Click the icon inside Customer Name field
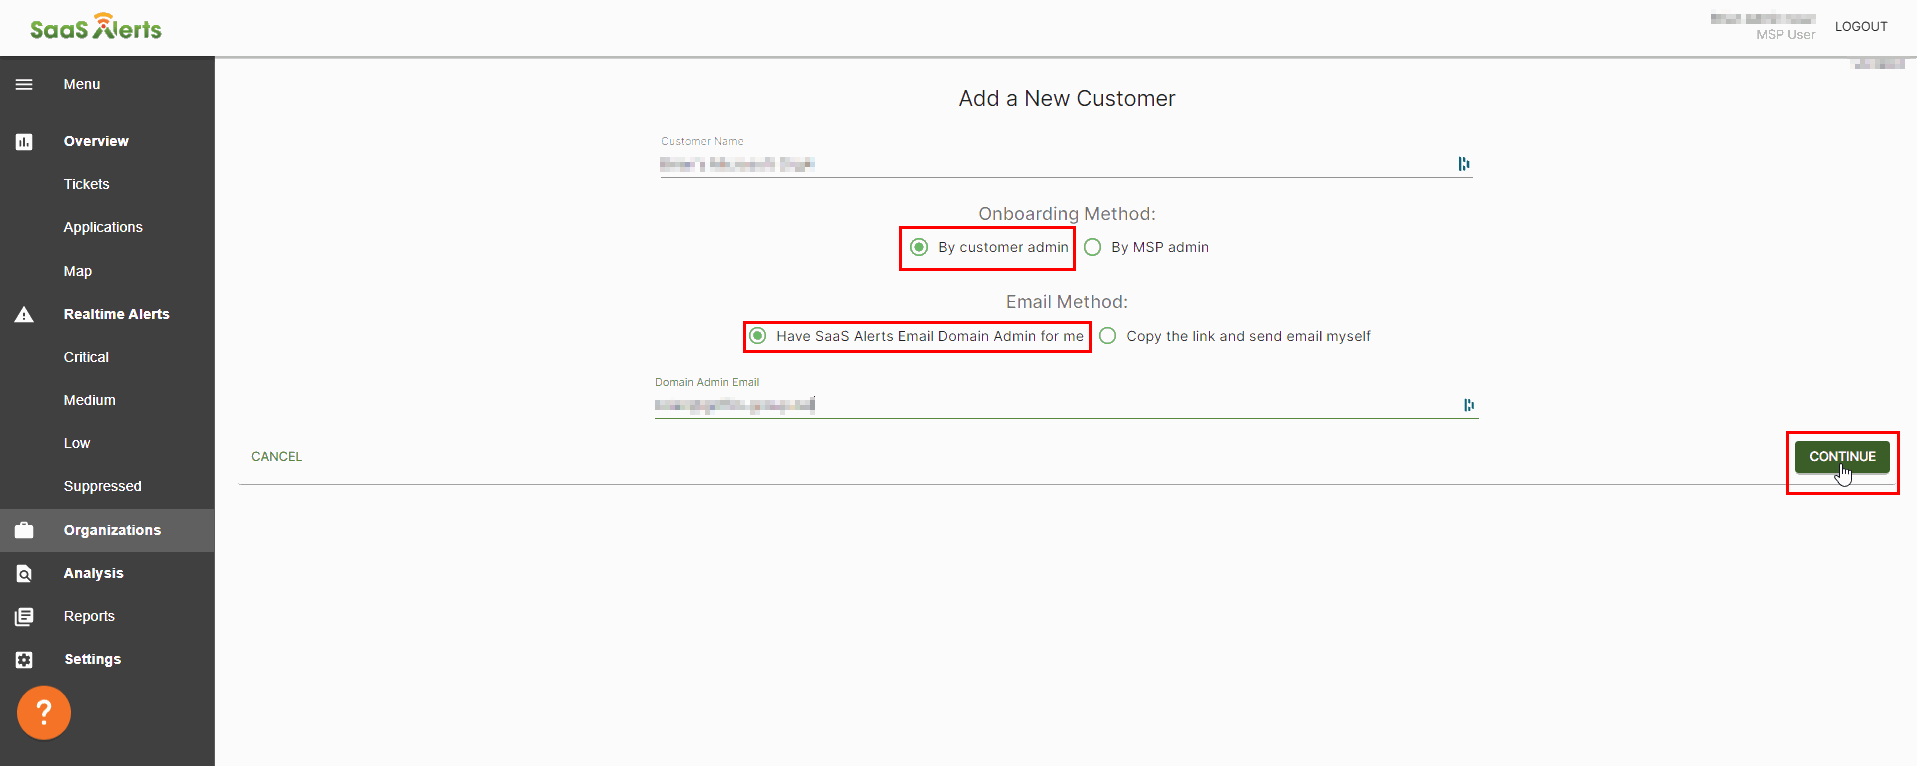Image resolution: width=1917 pixels, height=766 pixels. 1463,164
